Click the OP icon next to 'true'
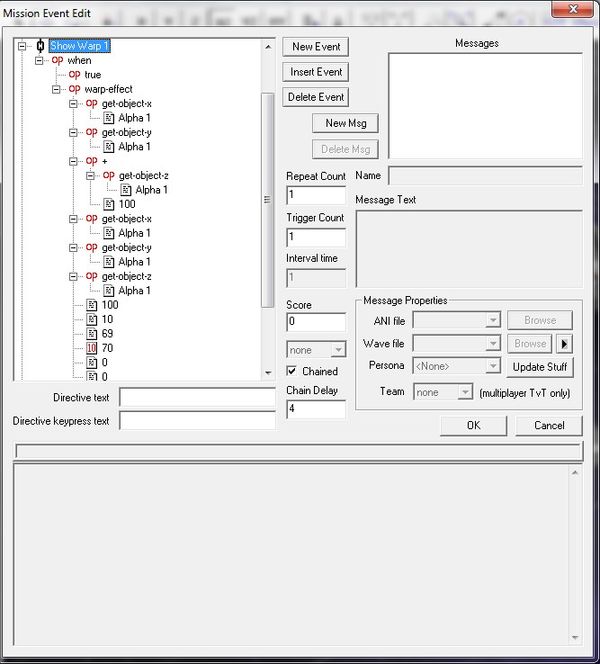 click(75, 75)
